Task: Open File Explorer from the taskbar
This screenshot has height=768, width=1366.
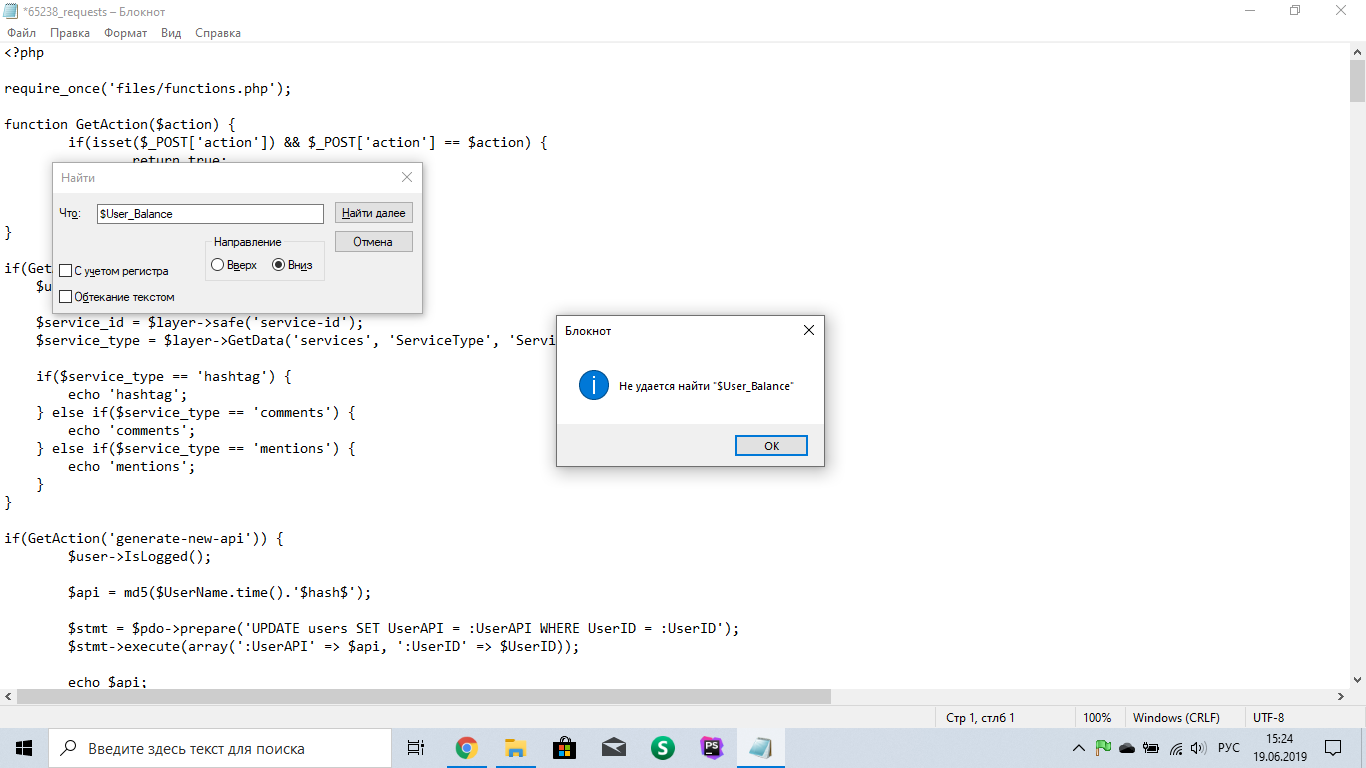Action: pos(515,748)
